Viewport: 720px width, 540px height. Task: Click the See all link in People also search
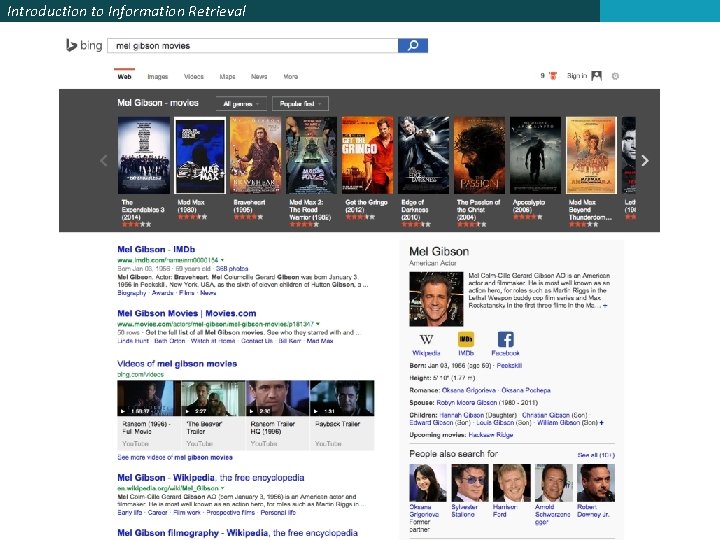click(596, 455)
